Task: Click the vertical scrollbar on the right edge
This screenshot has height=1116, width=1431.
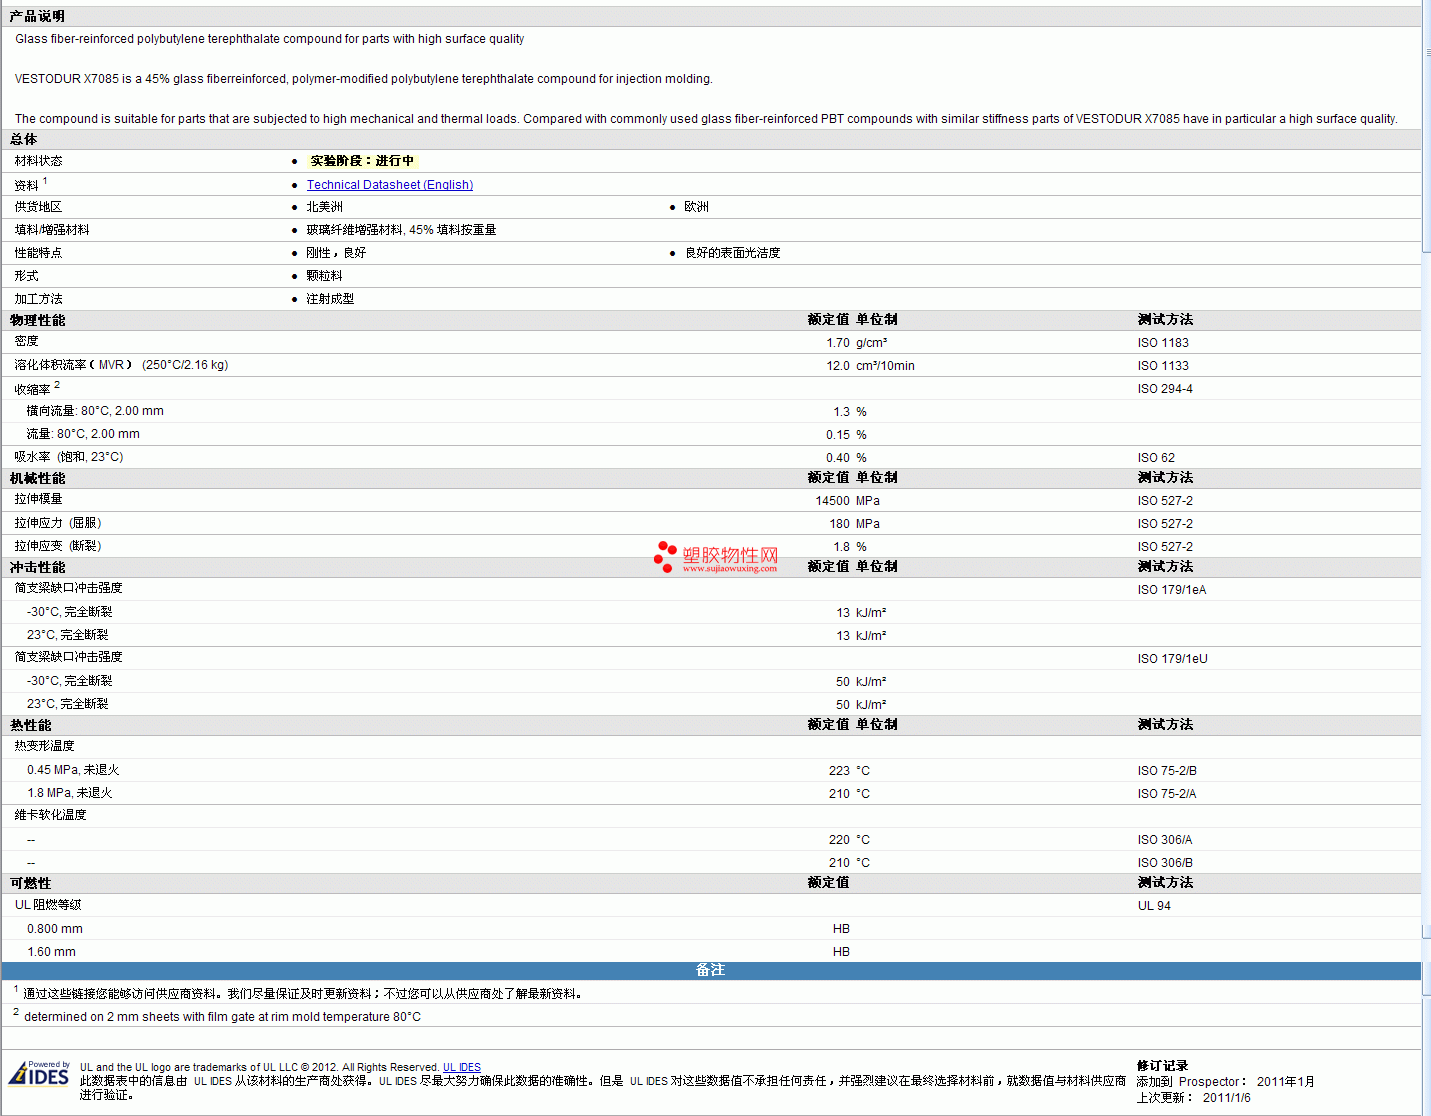Action: coord(1426,558)
